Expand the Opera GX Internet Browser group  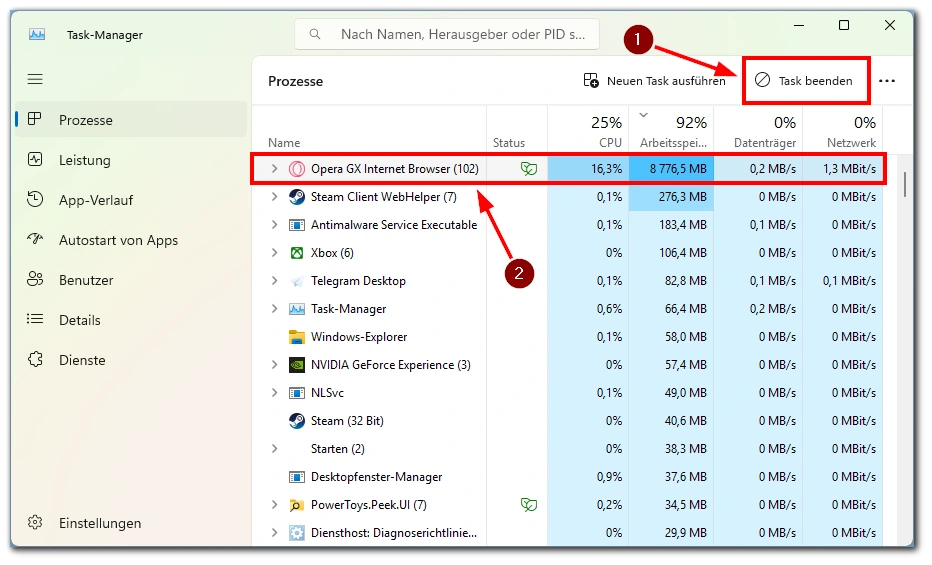pyautogui.click(x=274, y=169)
